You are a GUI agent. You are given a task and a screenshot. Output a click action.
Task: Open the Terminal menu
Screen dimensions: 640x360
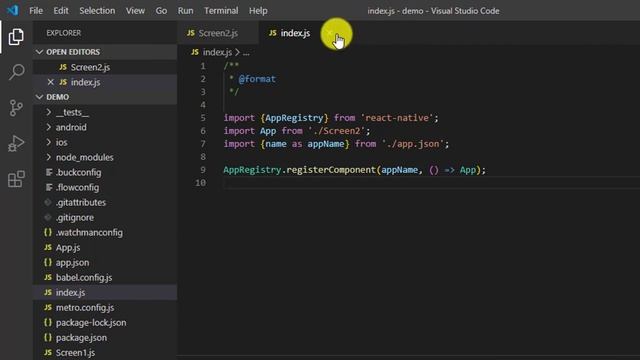(x=221, y=11)
